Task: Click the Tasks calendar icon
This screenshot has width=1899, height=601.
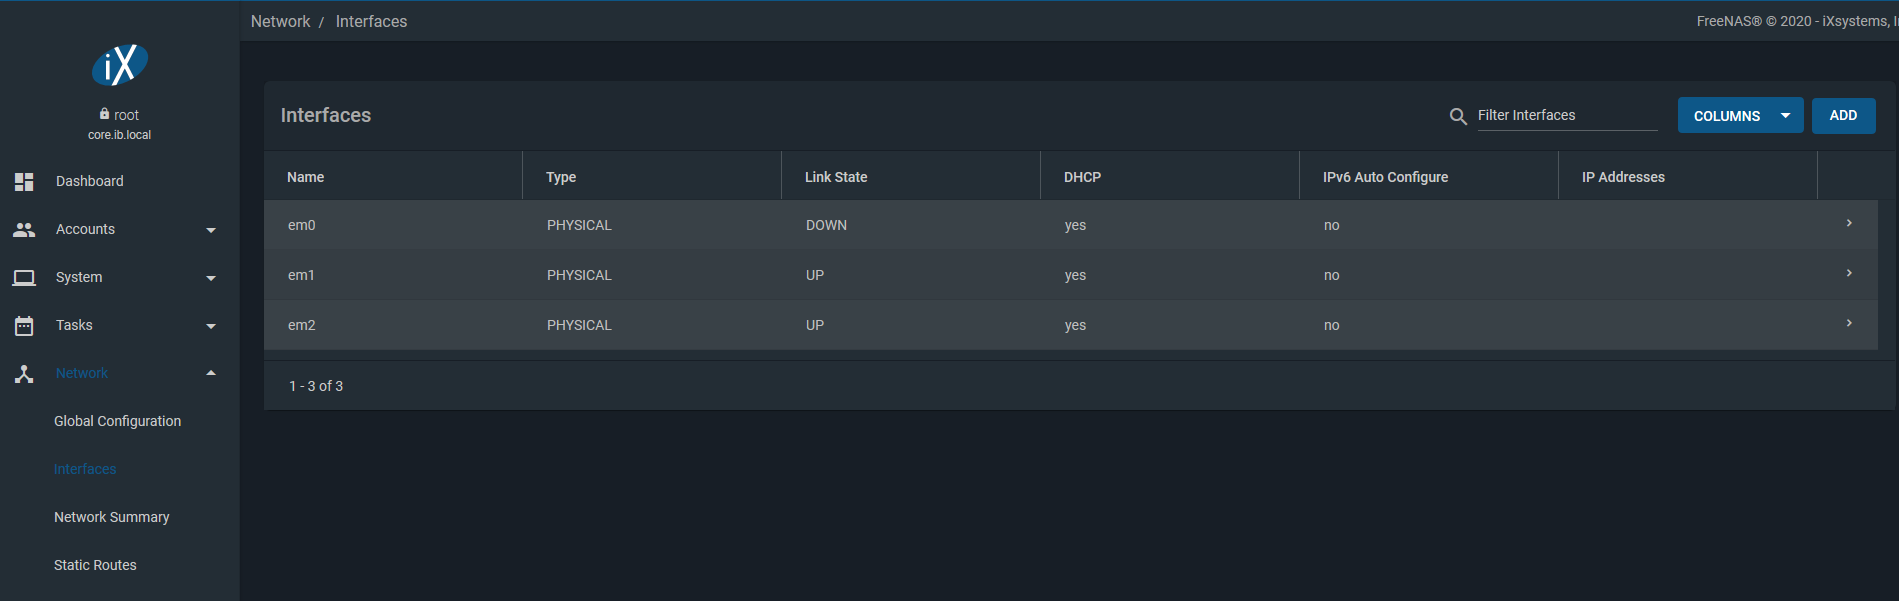Action: coord(24,325)
